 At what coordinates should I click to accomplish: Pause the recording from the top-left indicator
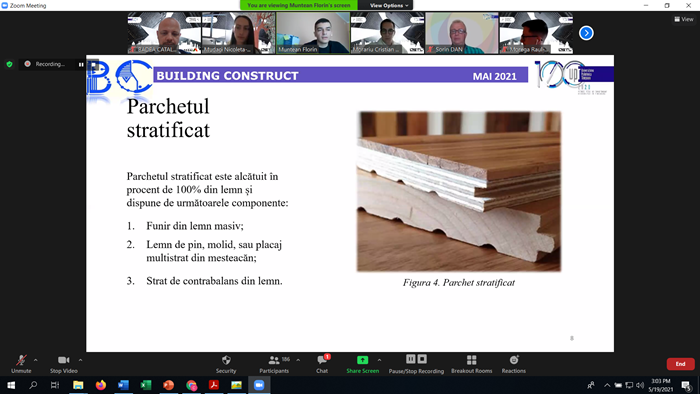point(81,64)
